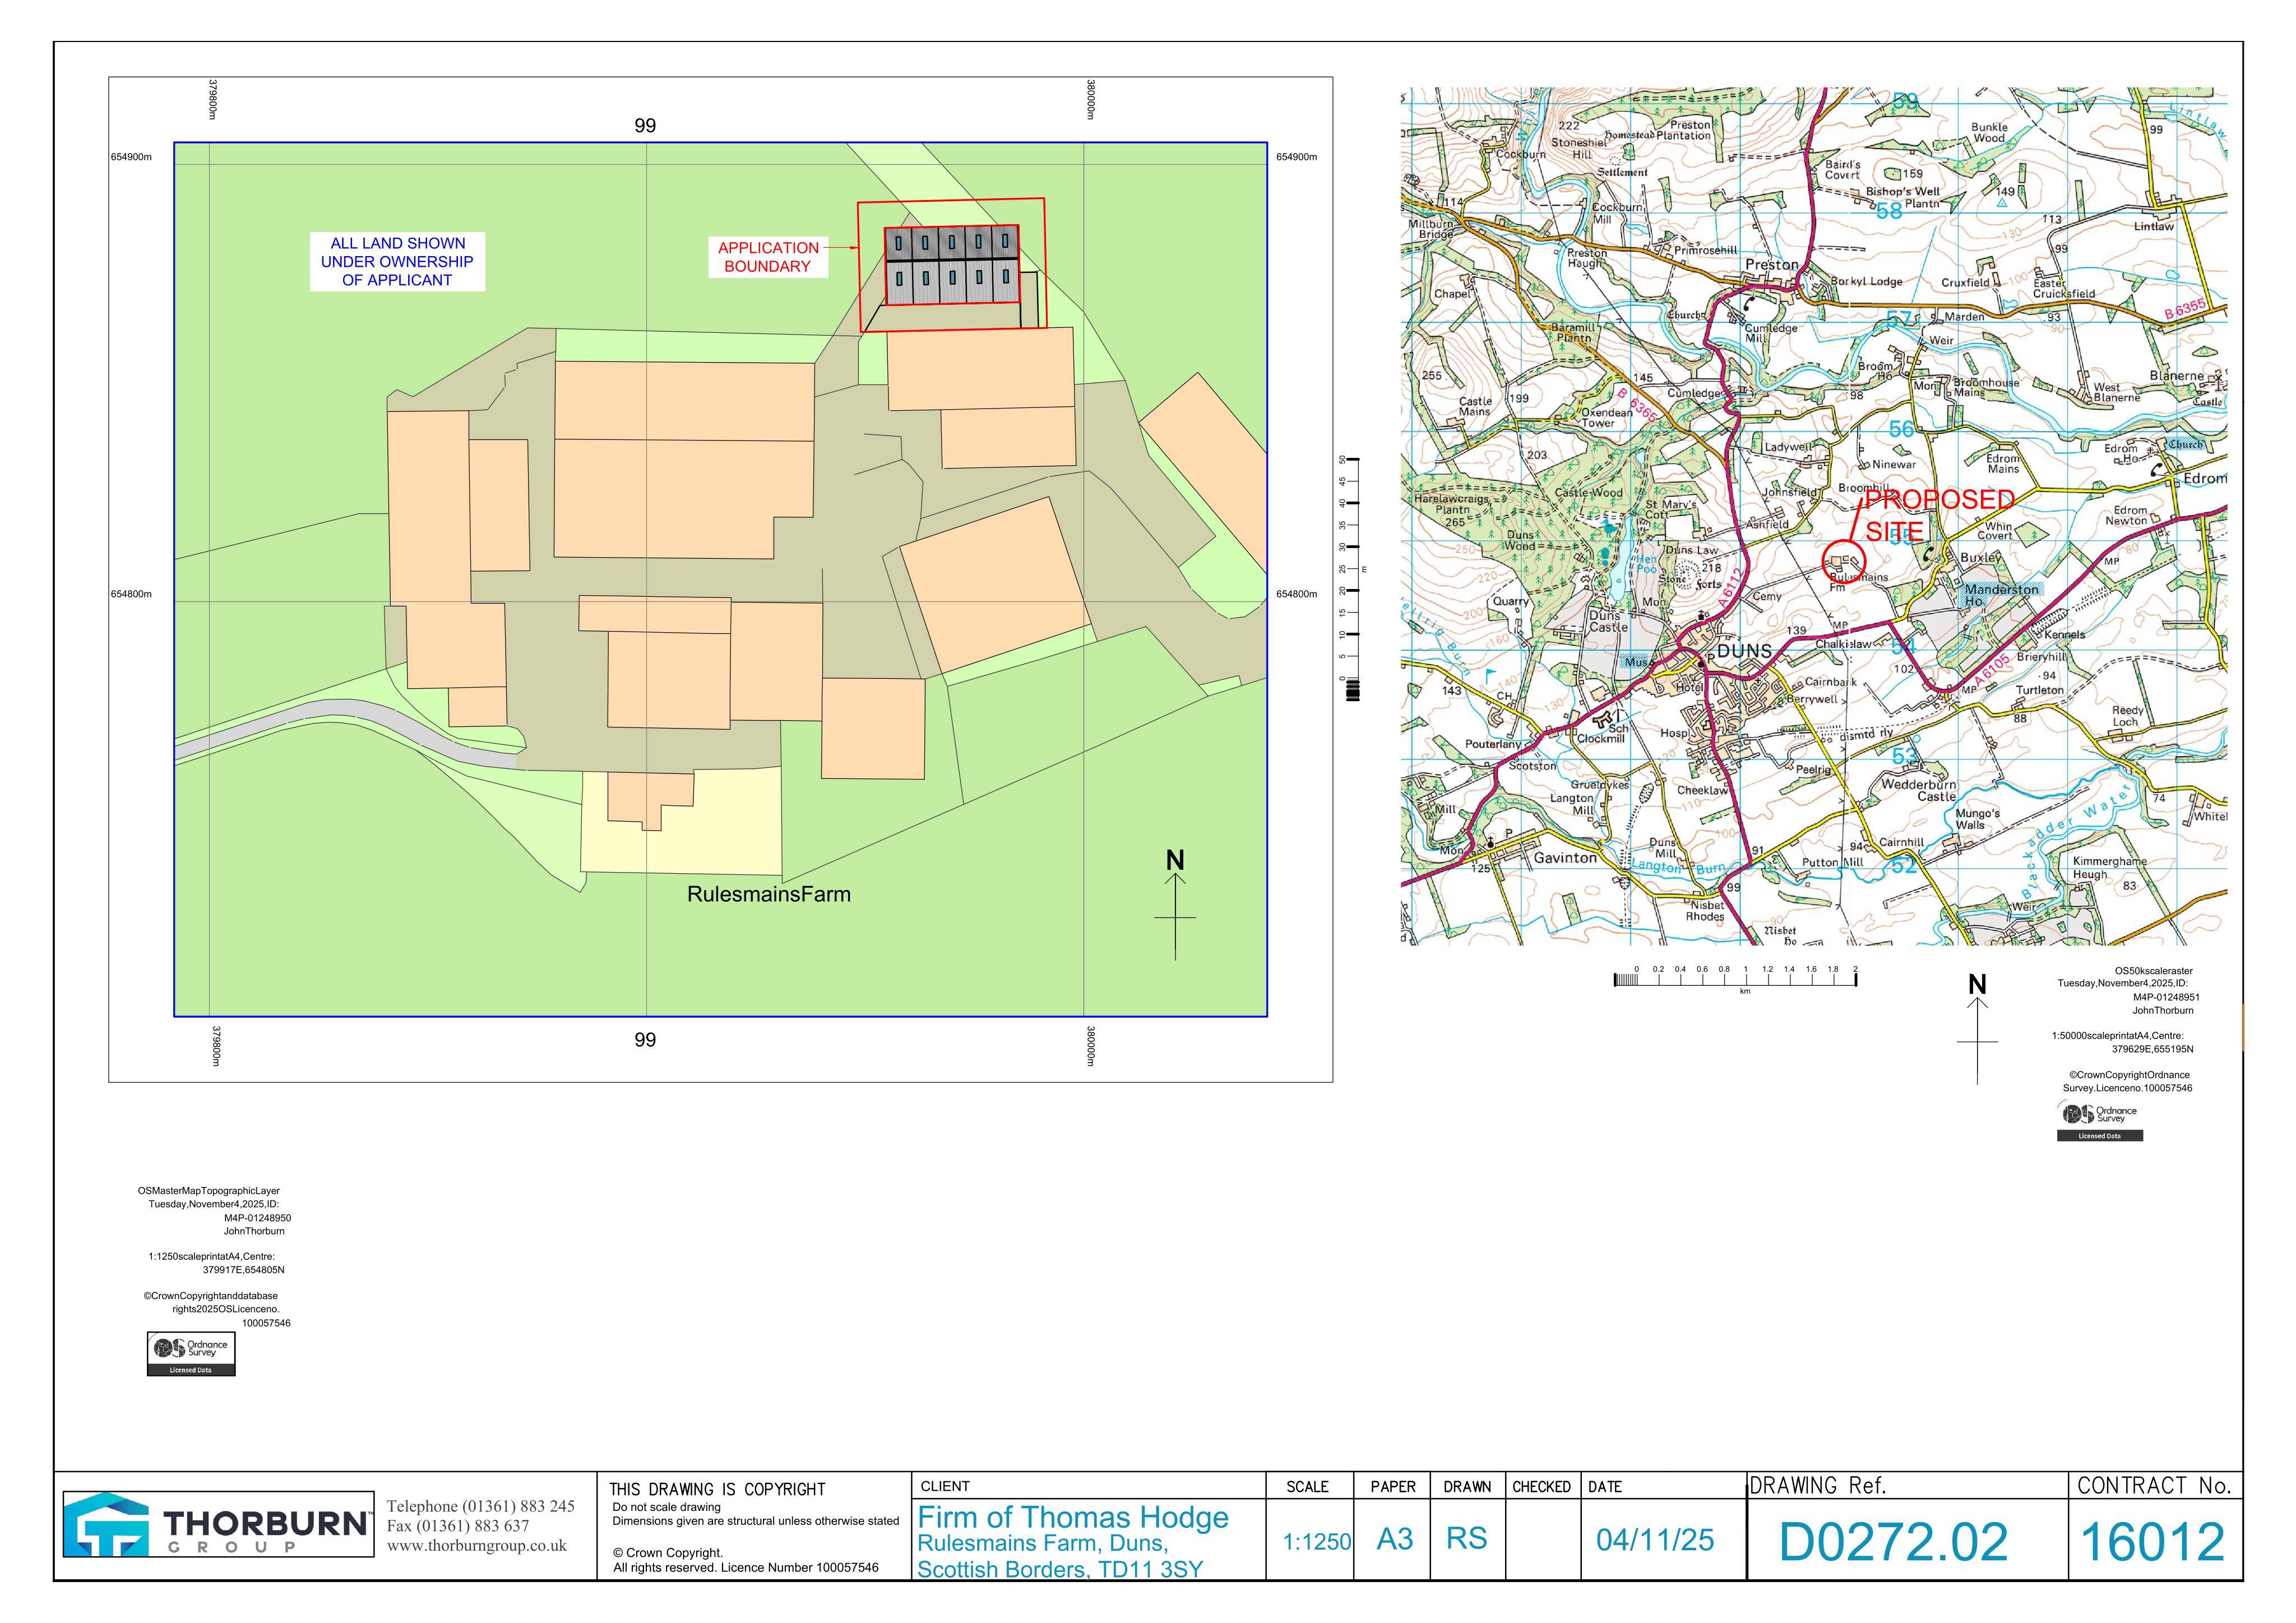
Task: Click the 'M4P-01248951' map ID
Action: point(2166,997)
